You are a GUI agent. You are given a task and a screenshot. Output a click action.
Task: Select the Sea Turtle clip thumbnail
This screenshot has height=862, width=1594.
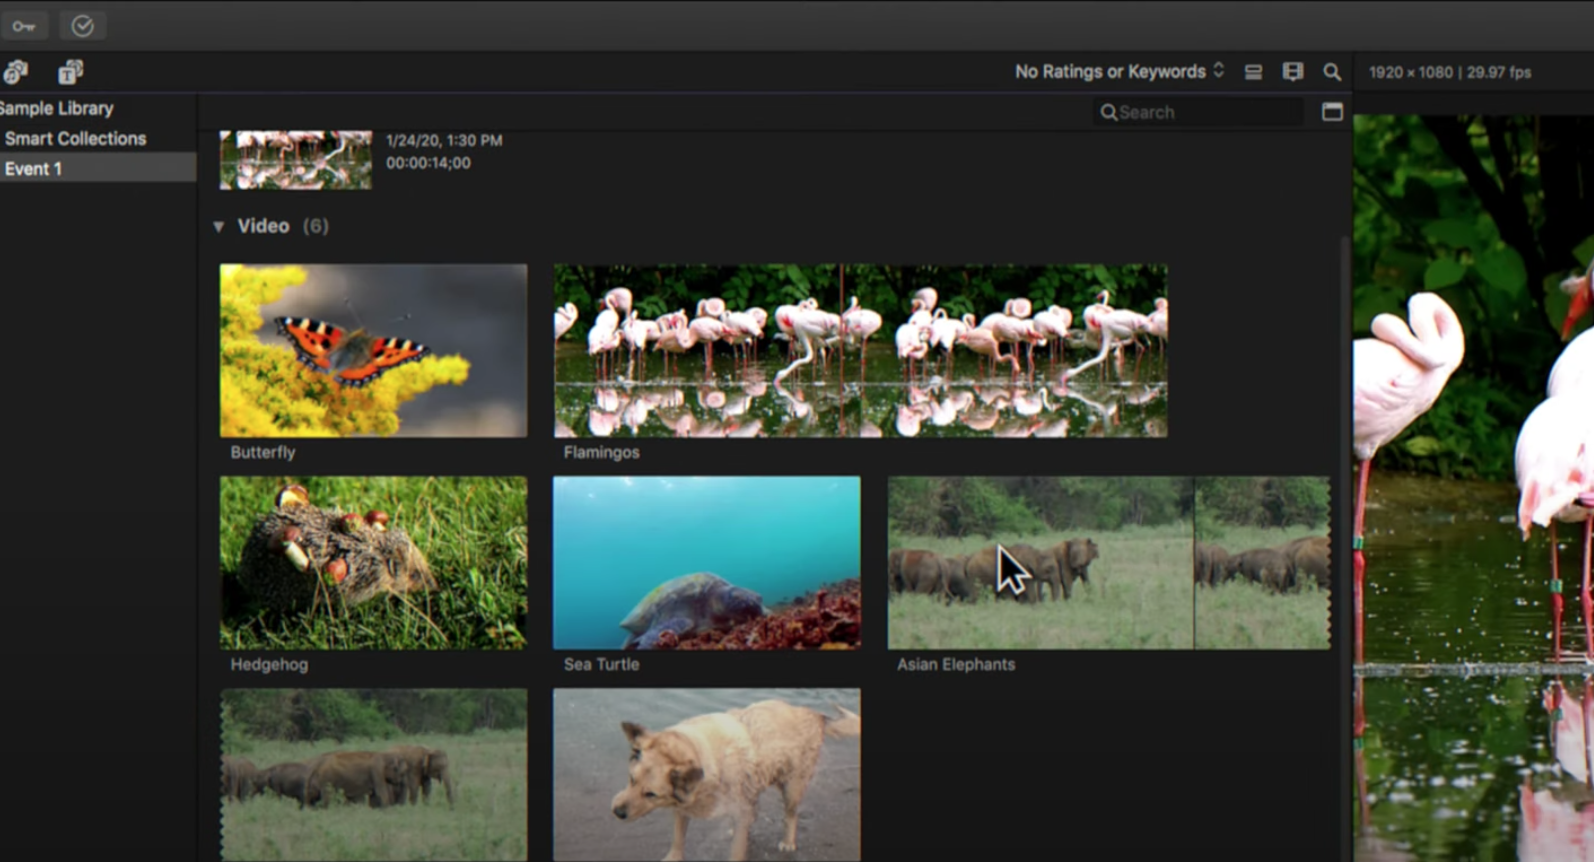point(706,562)
